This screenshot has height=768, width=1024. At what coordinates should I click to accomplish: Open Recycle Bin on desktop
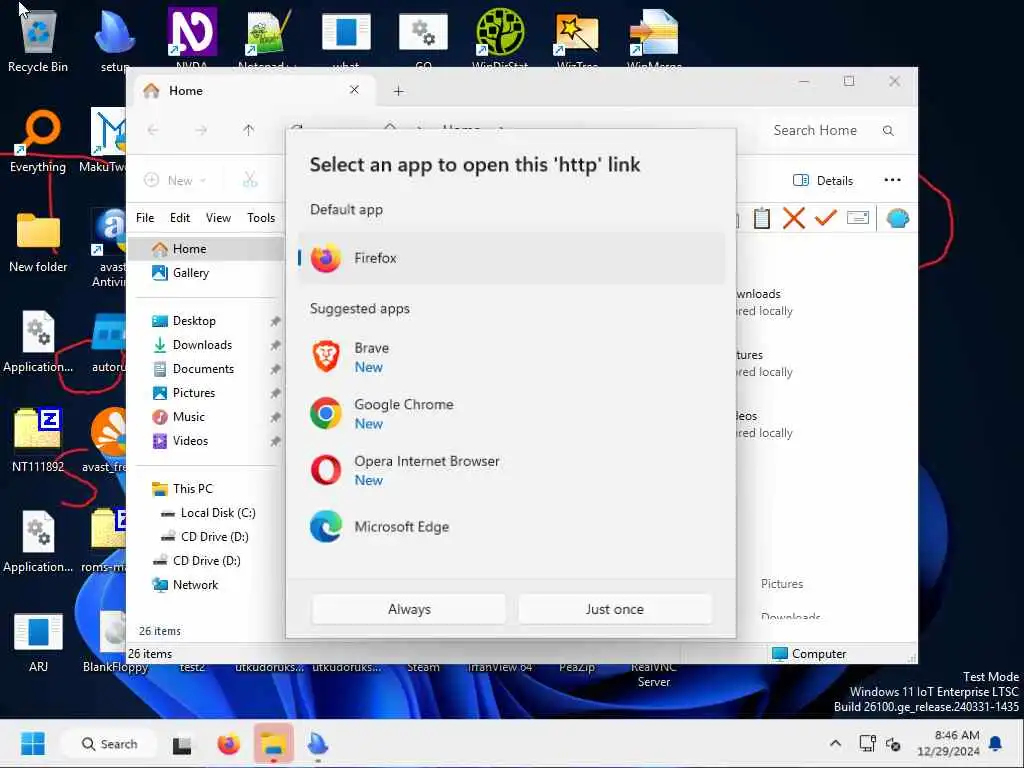pos(38,40)
